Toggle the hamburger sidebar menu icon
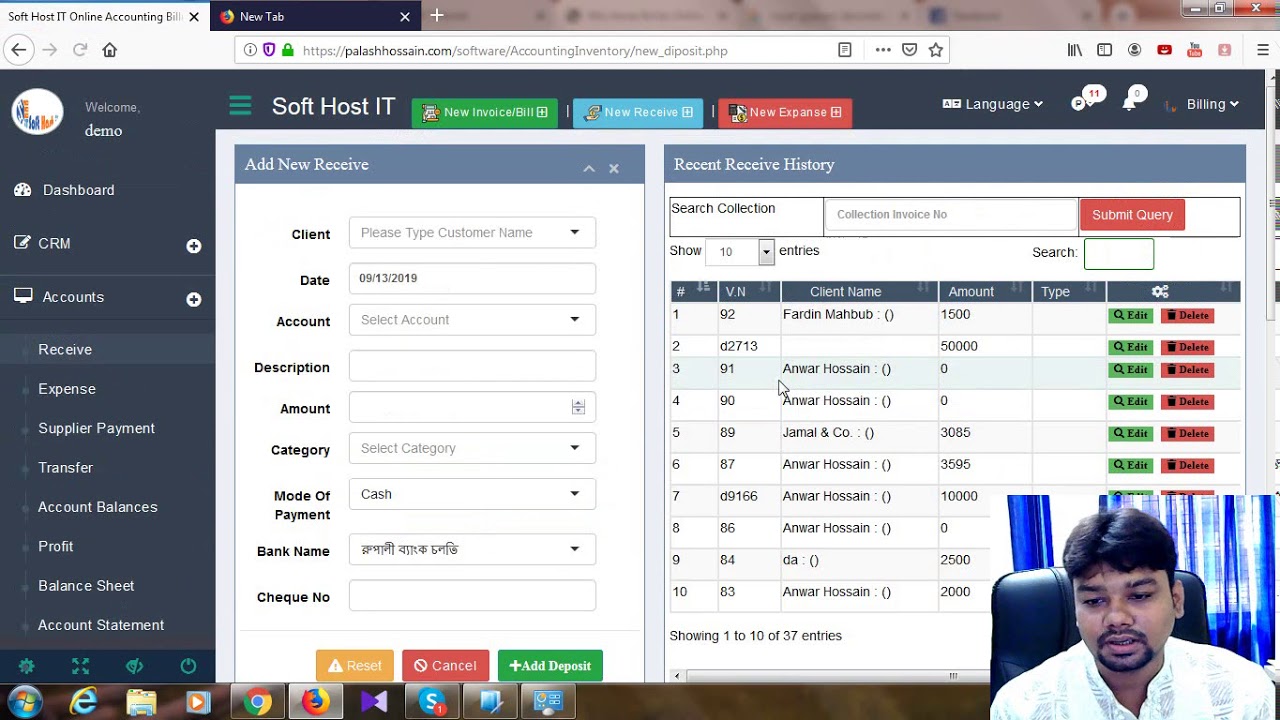The image size is (1280, 720). (x=240, y=106)
